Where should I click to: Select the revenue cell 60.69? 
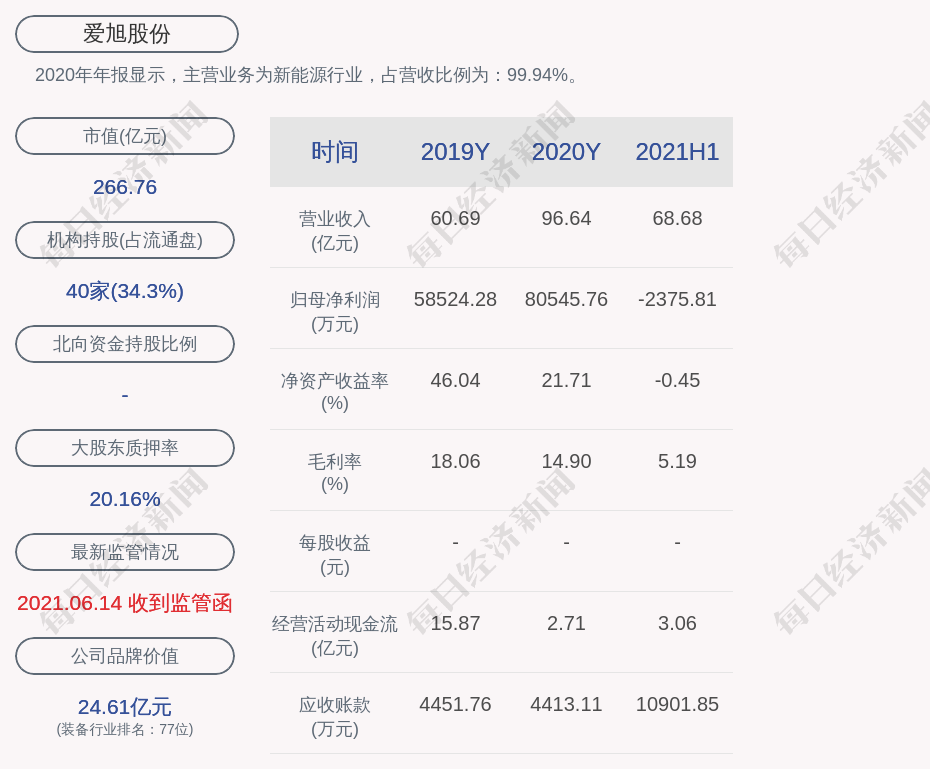click(x=456, y=218)
